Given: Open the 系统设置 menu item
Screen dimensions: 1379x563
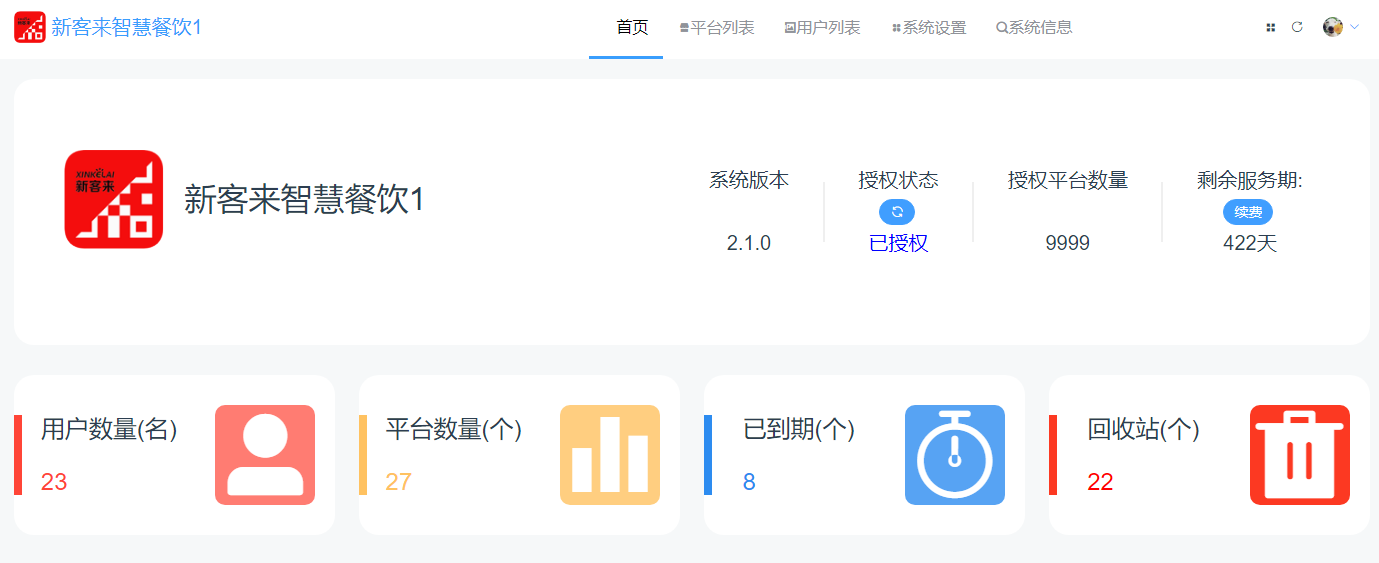Looking at the screenshot, I should pyautogui.click(x=929, y=28).
